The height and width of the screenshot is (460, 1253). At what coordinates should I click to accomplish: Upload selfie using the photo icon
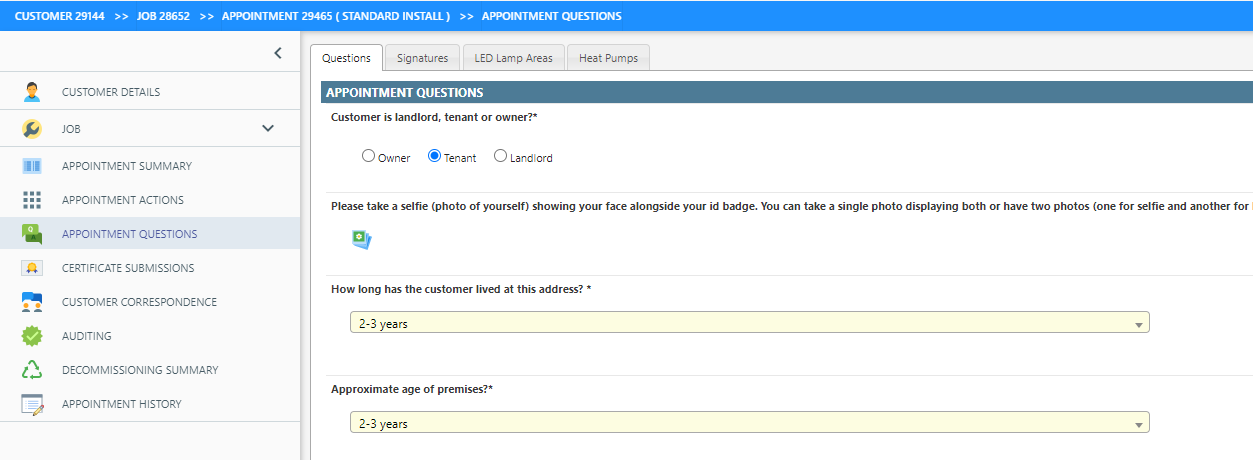point(361,239)
